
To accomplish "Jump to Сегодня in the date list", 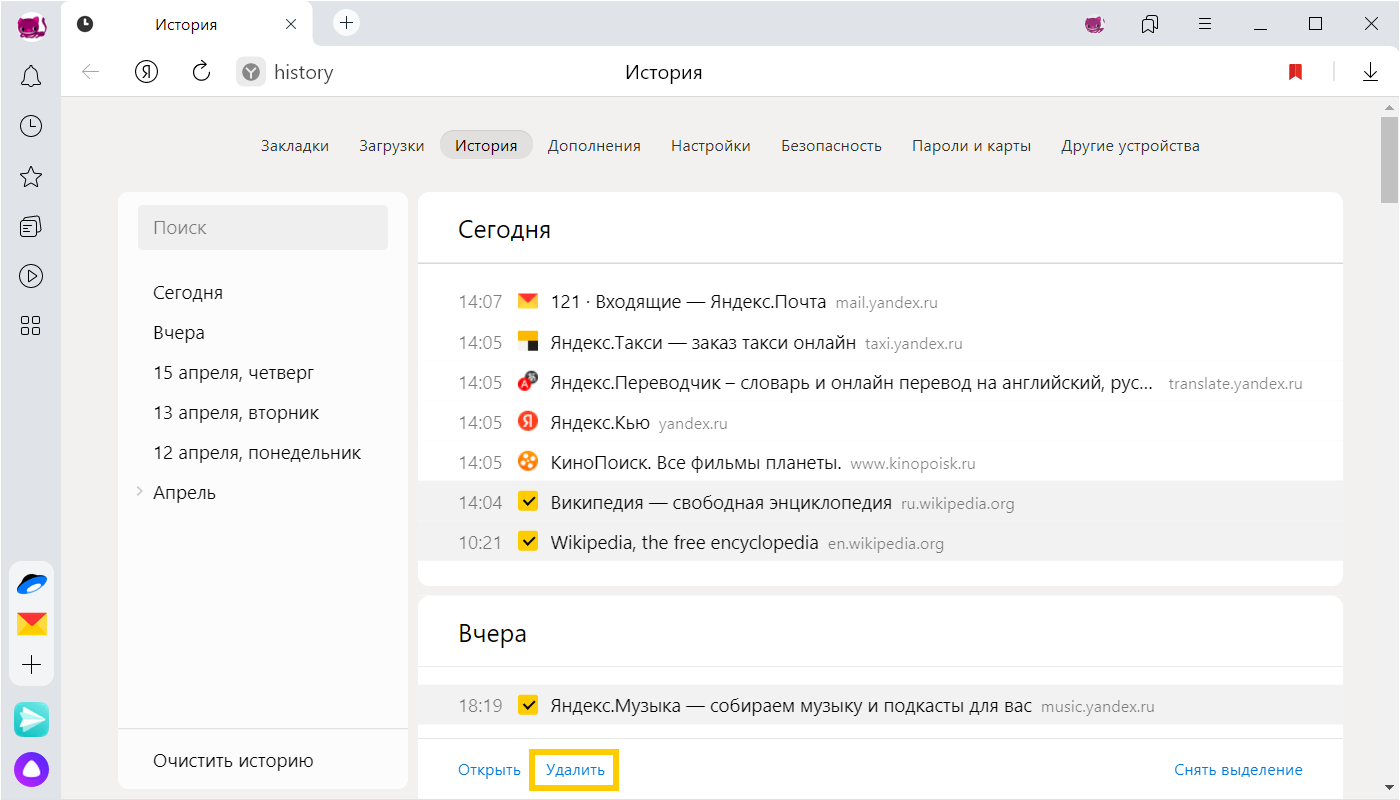I will pos(188,293).
